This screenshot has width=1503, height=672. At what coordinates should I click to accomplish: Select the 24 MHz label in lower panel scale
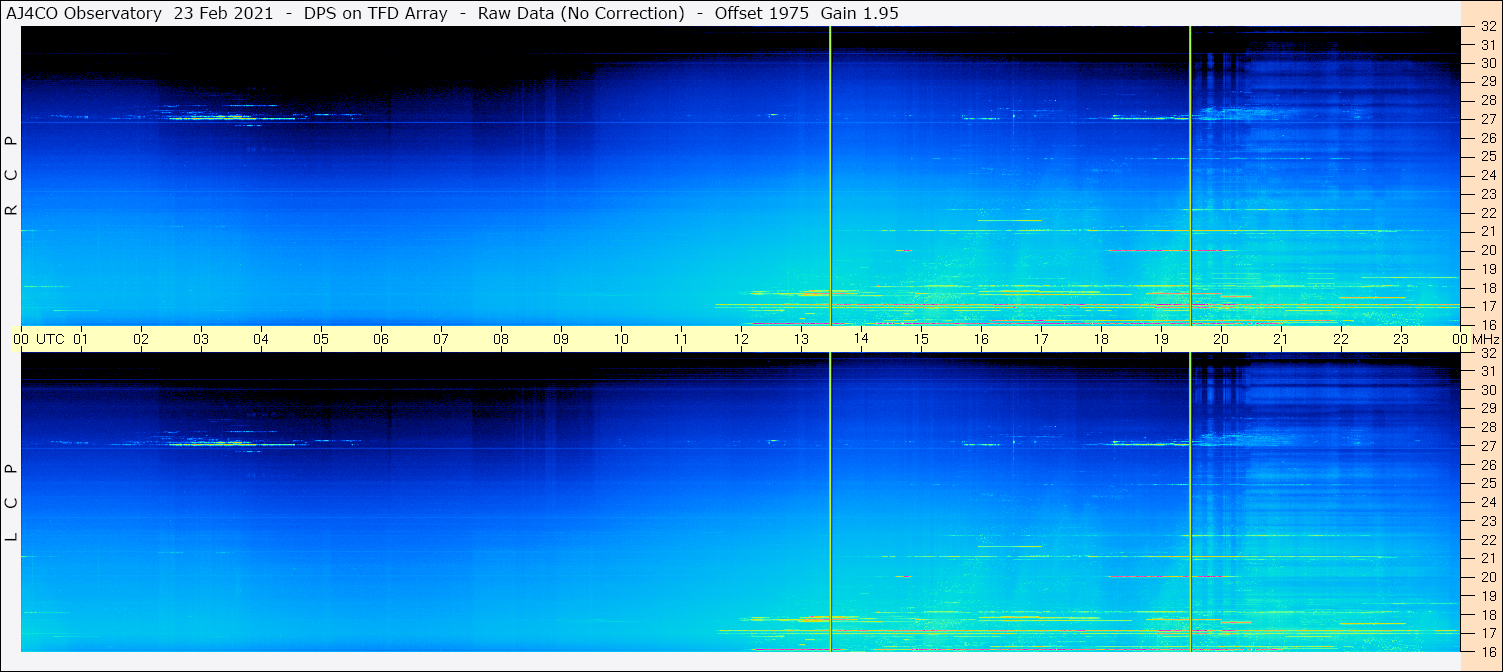(1487, 502)
